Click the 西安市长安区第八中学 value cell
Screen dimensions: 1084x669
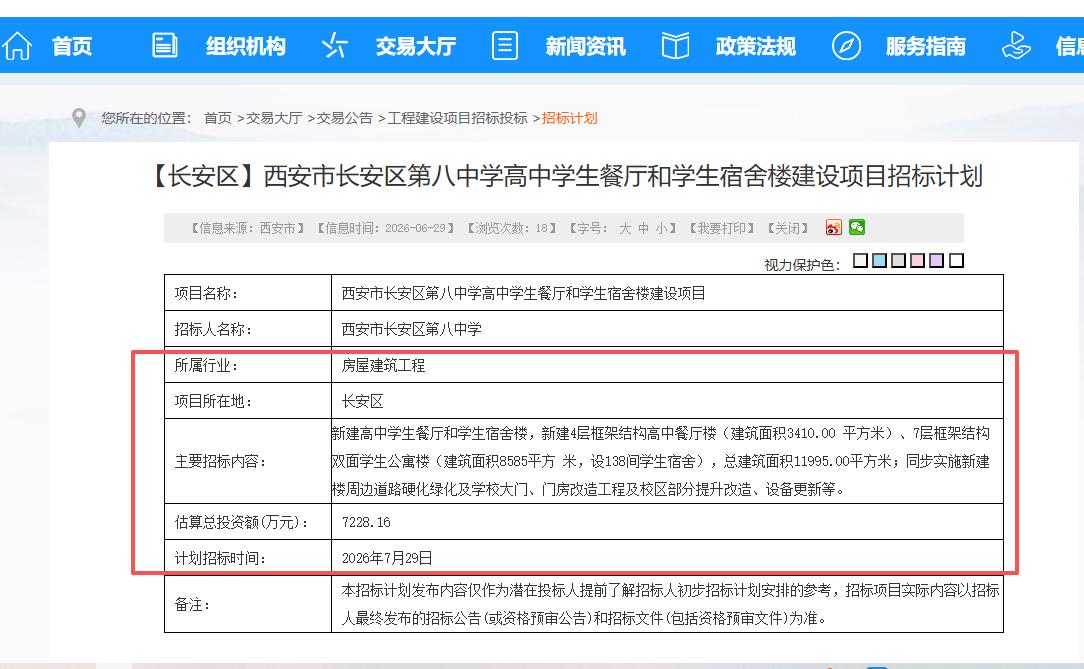[667, 329]
